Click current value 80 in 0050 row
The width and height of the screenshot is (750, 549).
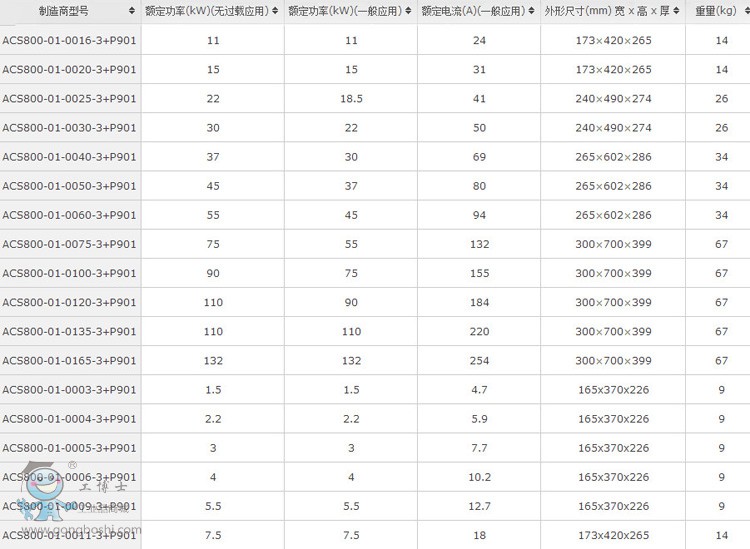pyautogui.click(x=479, y=186)
